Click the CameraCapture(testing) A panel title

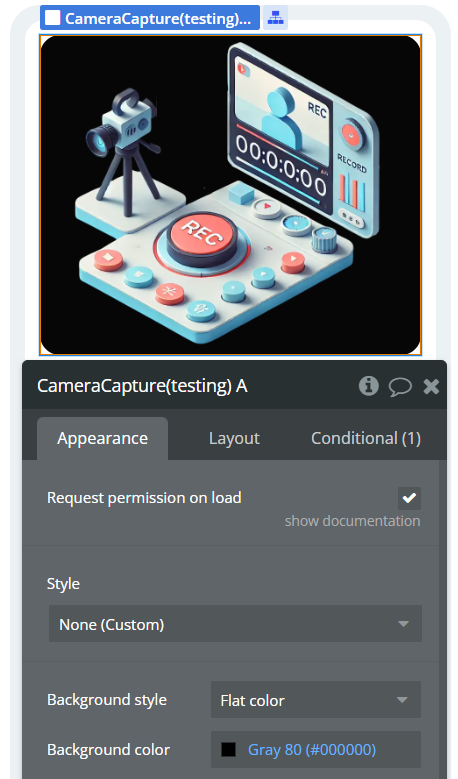(142, 386)
